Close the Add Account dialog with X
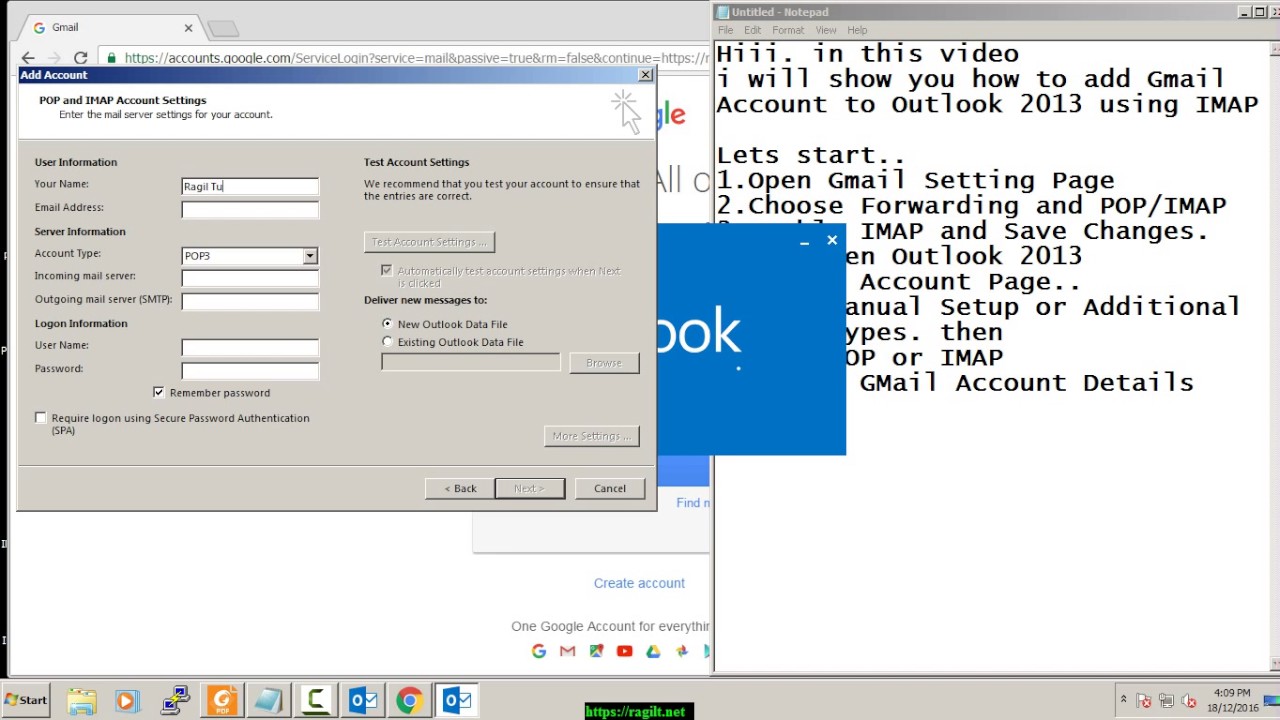 tap(645, 75)
